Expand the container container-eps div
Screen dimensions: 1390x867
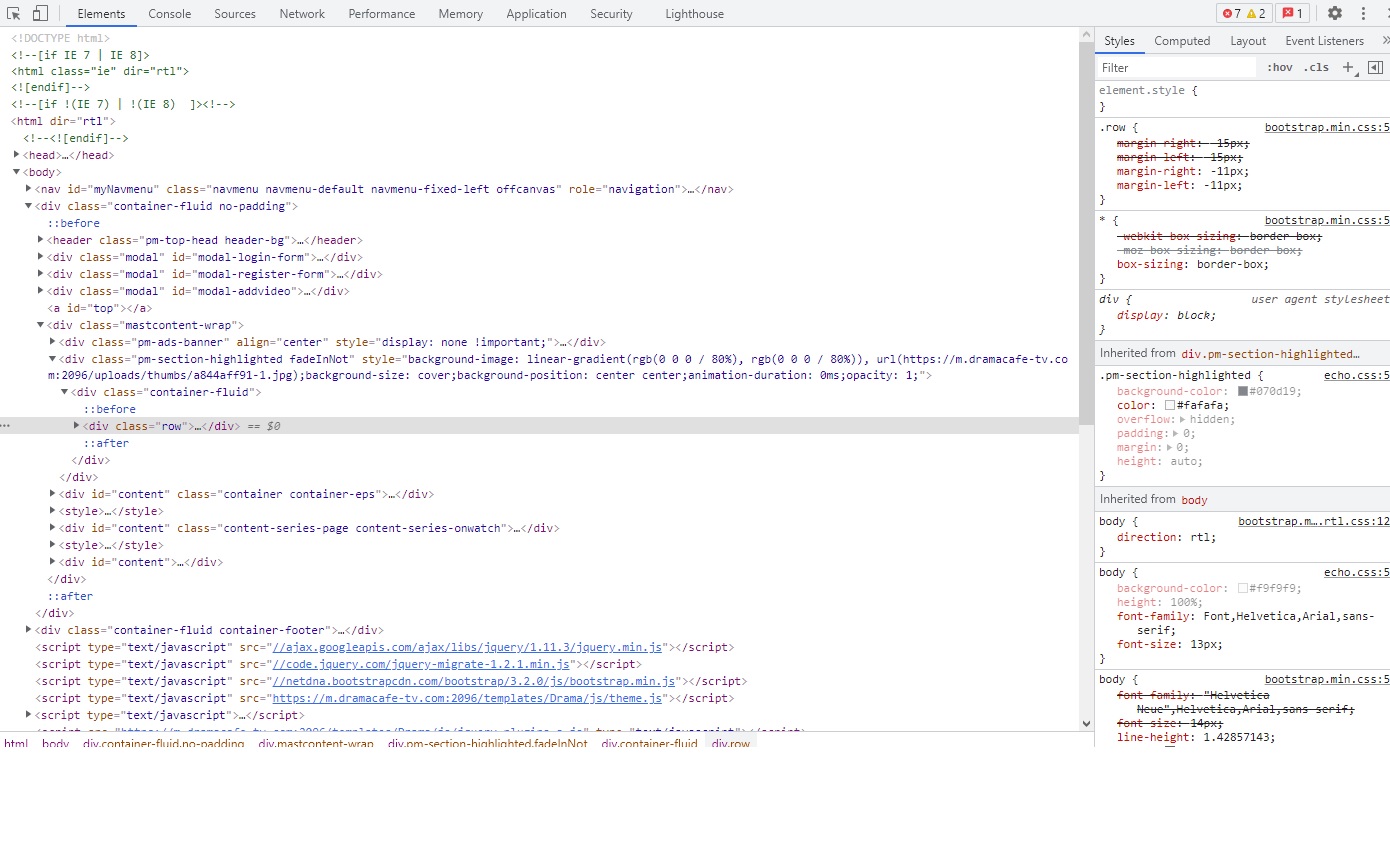(x=53, y=494)
